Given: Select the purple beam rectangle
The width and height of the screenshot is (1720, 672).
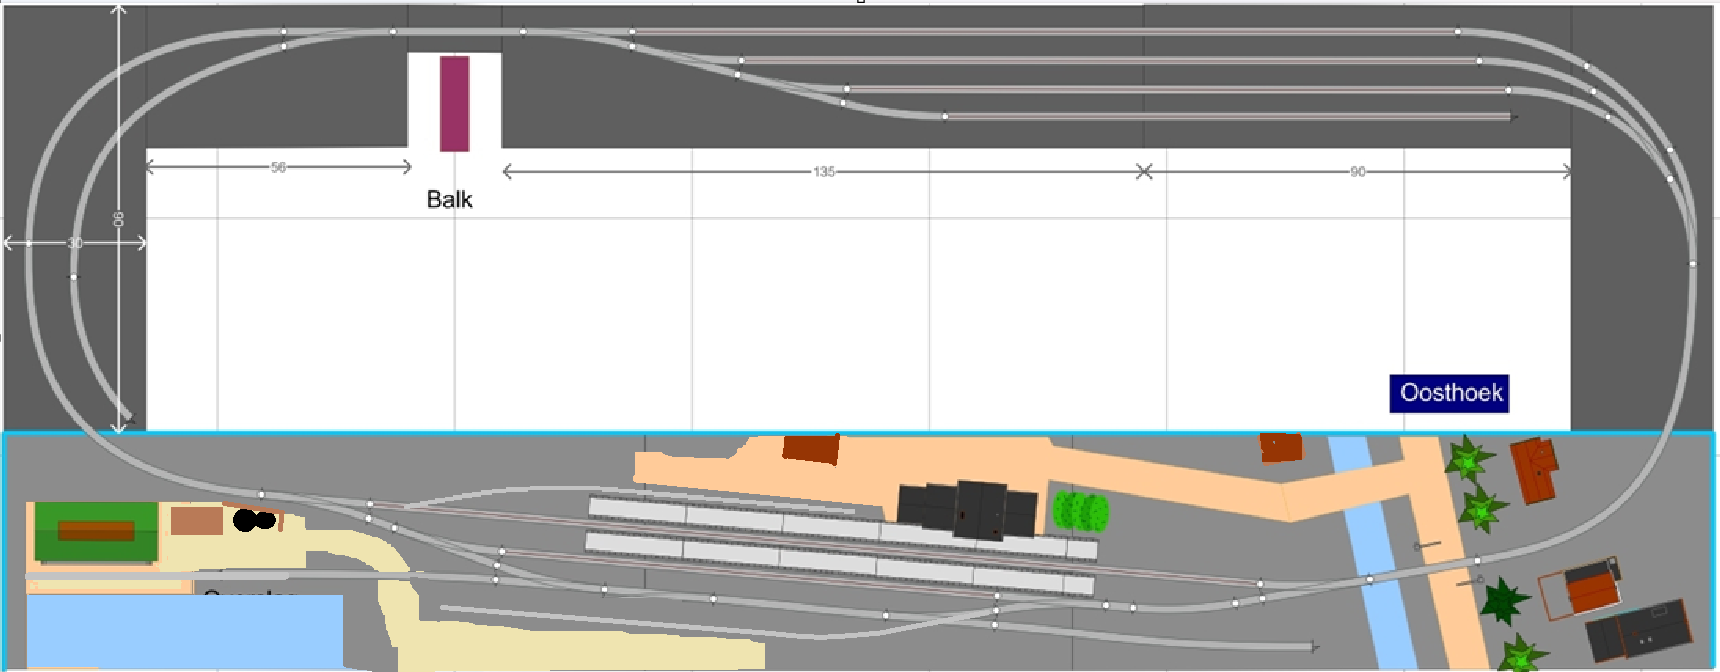Looking at the screenshot, I should tap(454, 103).
